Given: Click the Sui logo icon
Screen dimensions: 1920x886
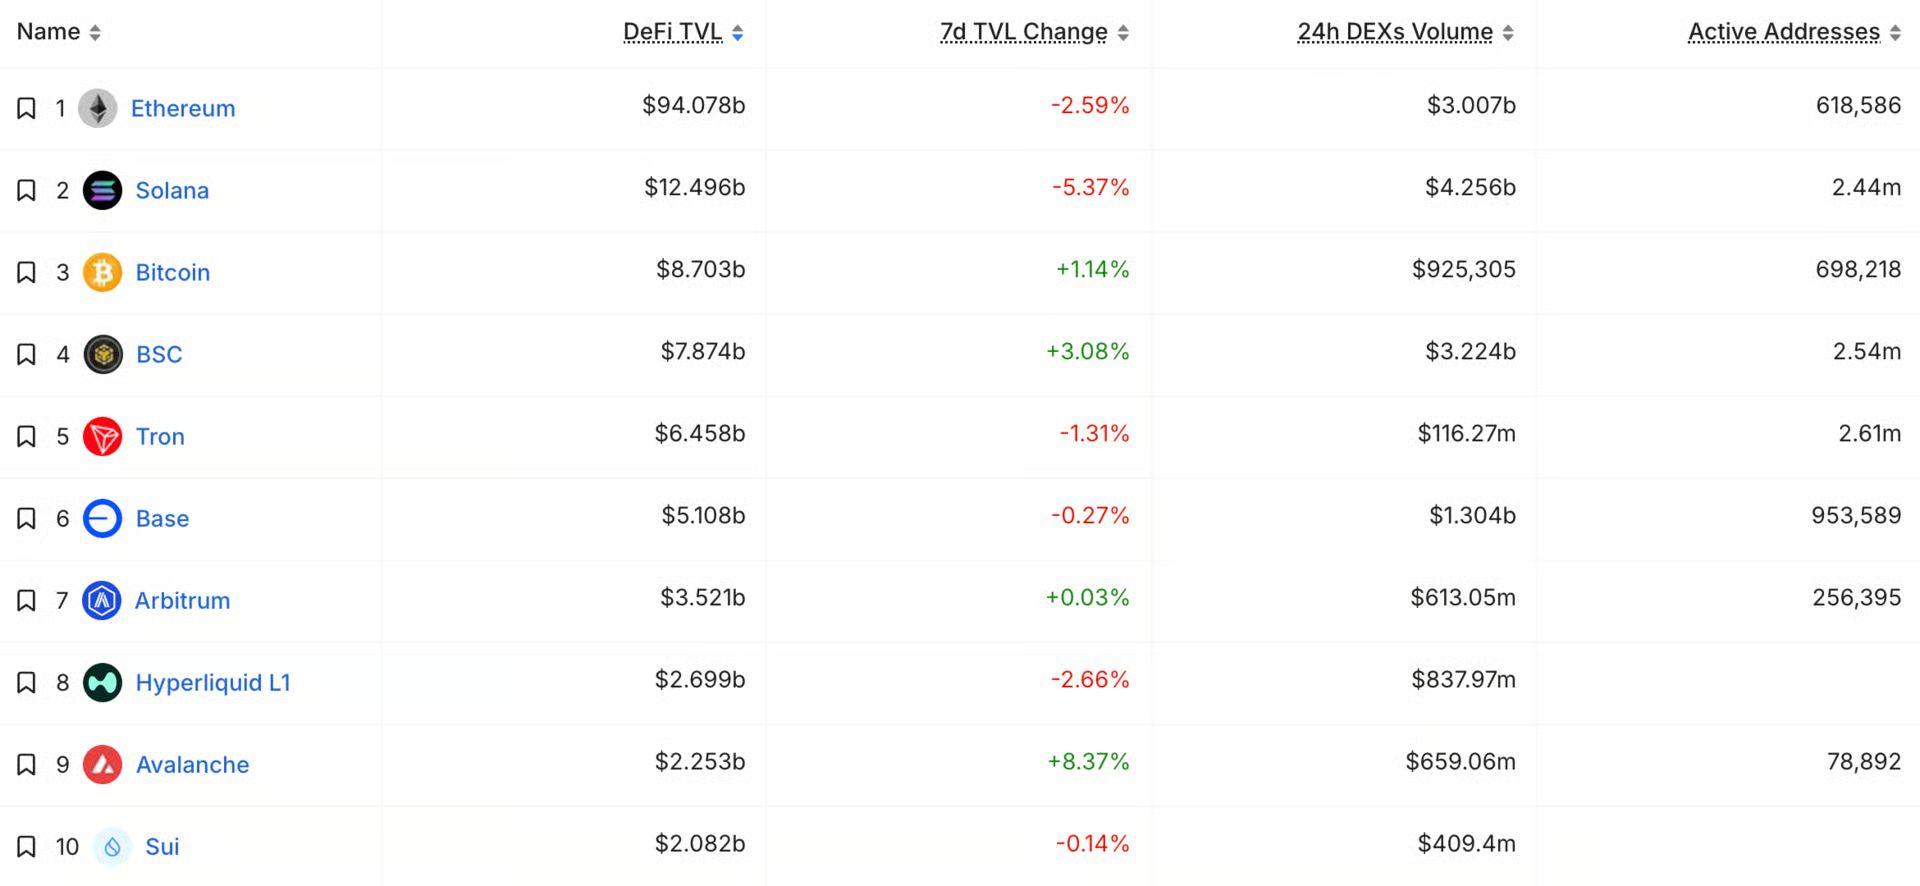Looking at the screenshot, I should pyautogui.click(x=112, y=846).
